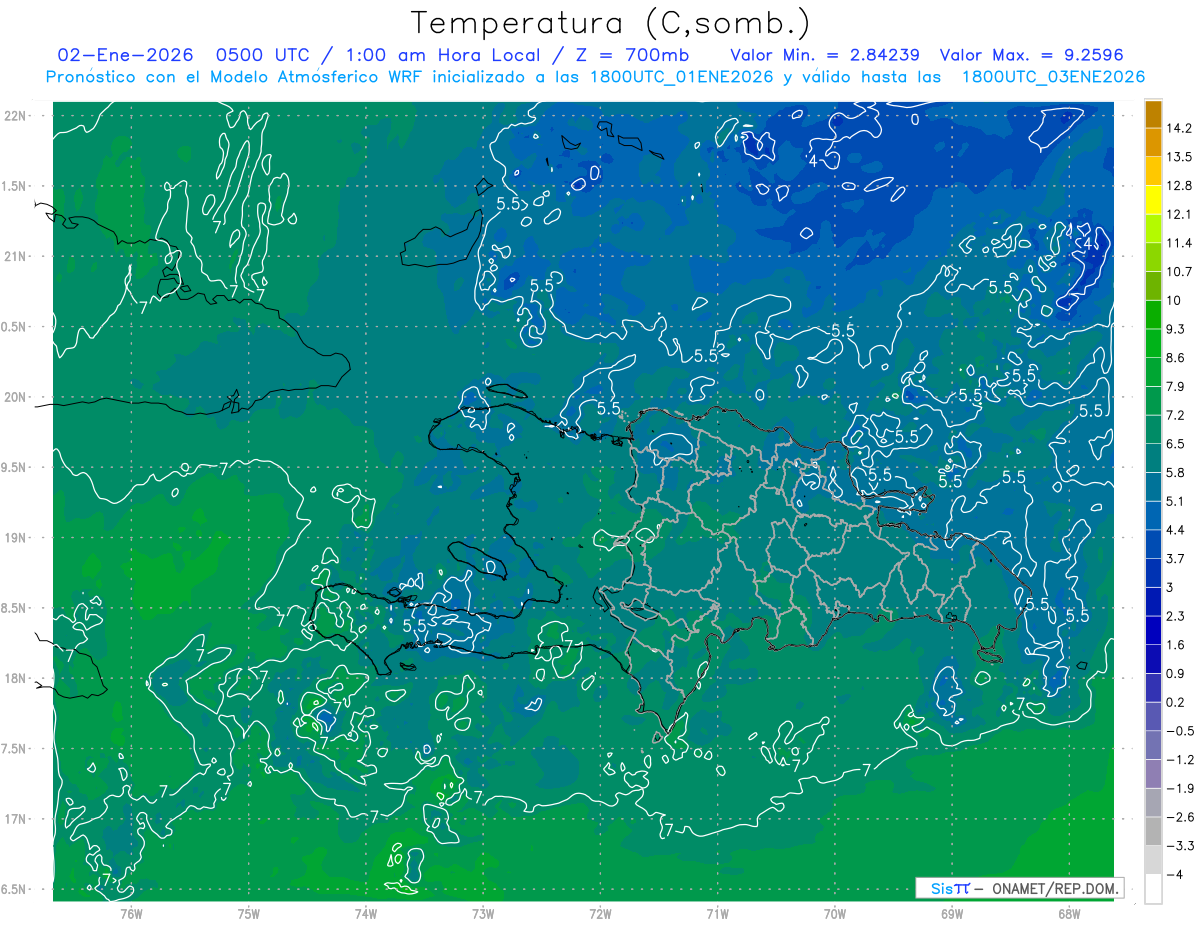Click the '7.9' color scale label

coord(1177,386)
